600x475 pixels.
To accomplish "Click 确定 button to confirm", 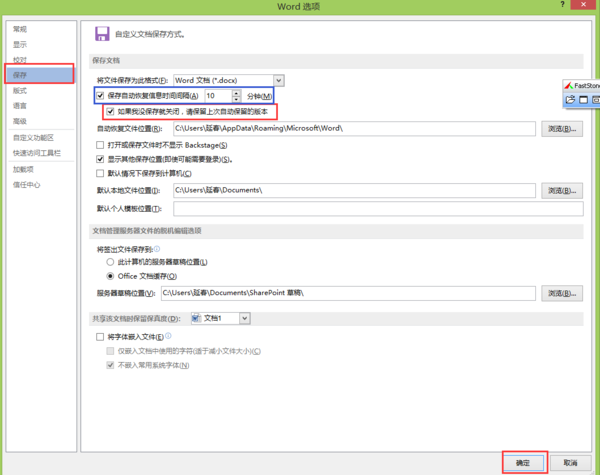I will pos(523,463).
